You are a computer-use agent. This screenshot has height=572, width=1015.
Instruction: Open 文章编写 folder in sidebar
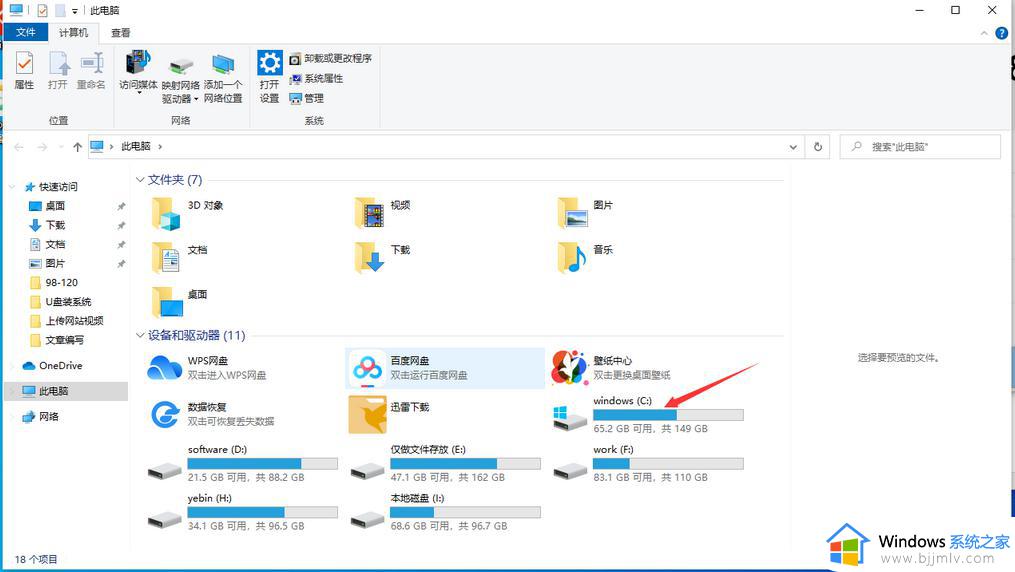tap(64, 340)
